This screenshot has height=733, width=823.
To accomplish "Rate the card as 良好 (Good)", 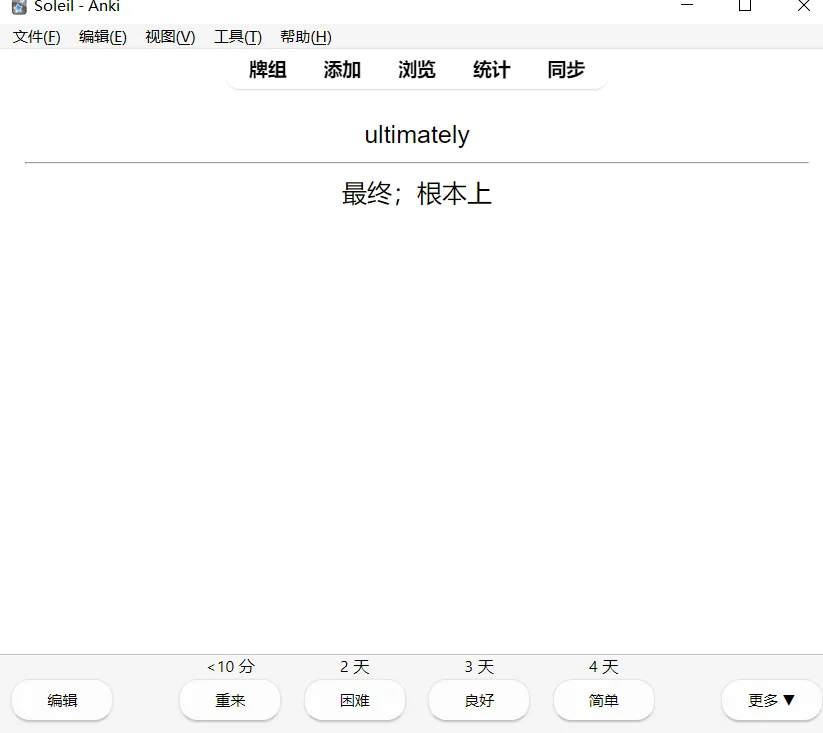I will (479, 700).
